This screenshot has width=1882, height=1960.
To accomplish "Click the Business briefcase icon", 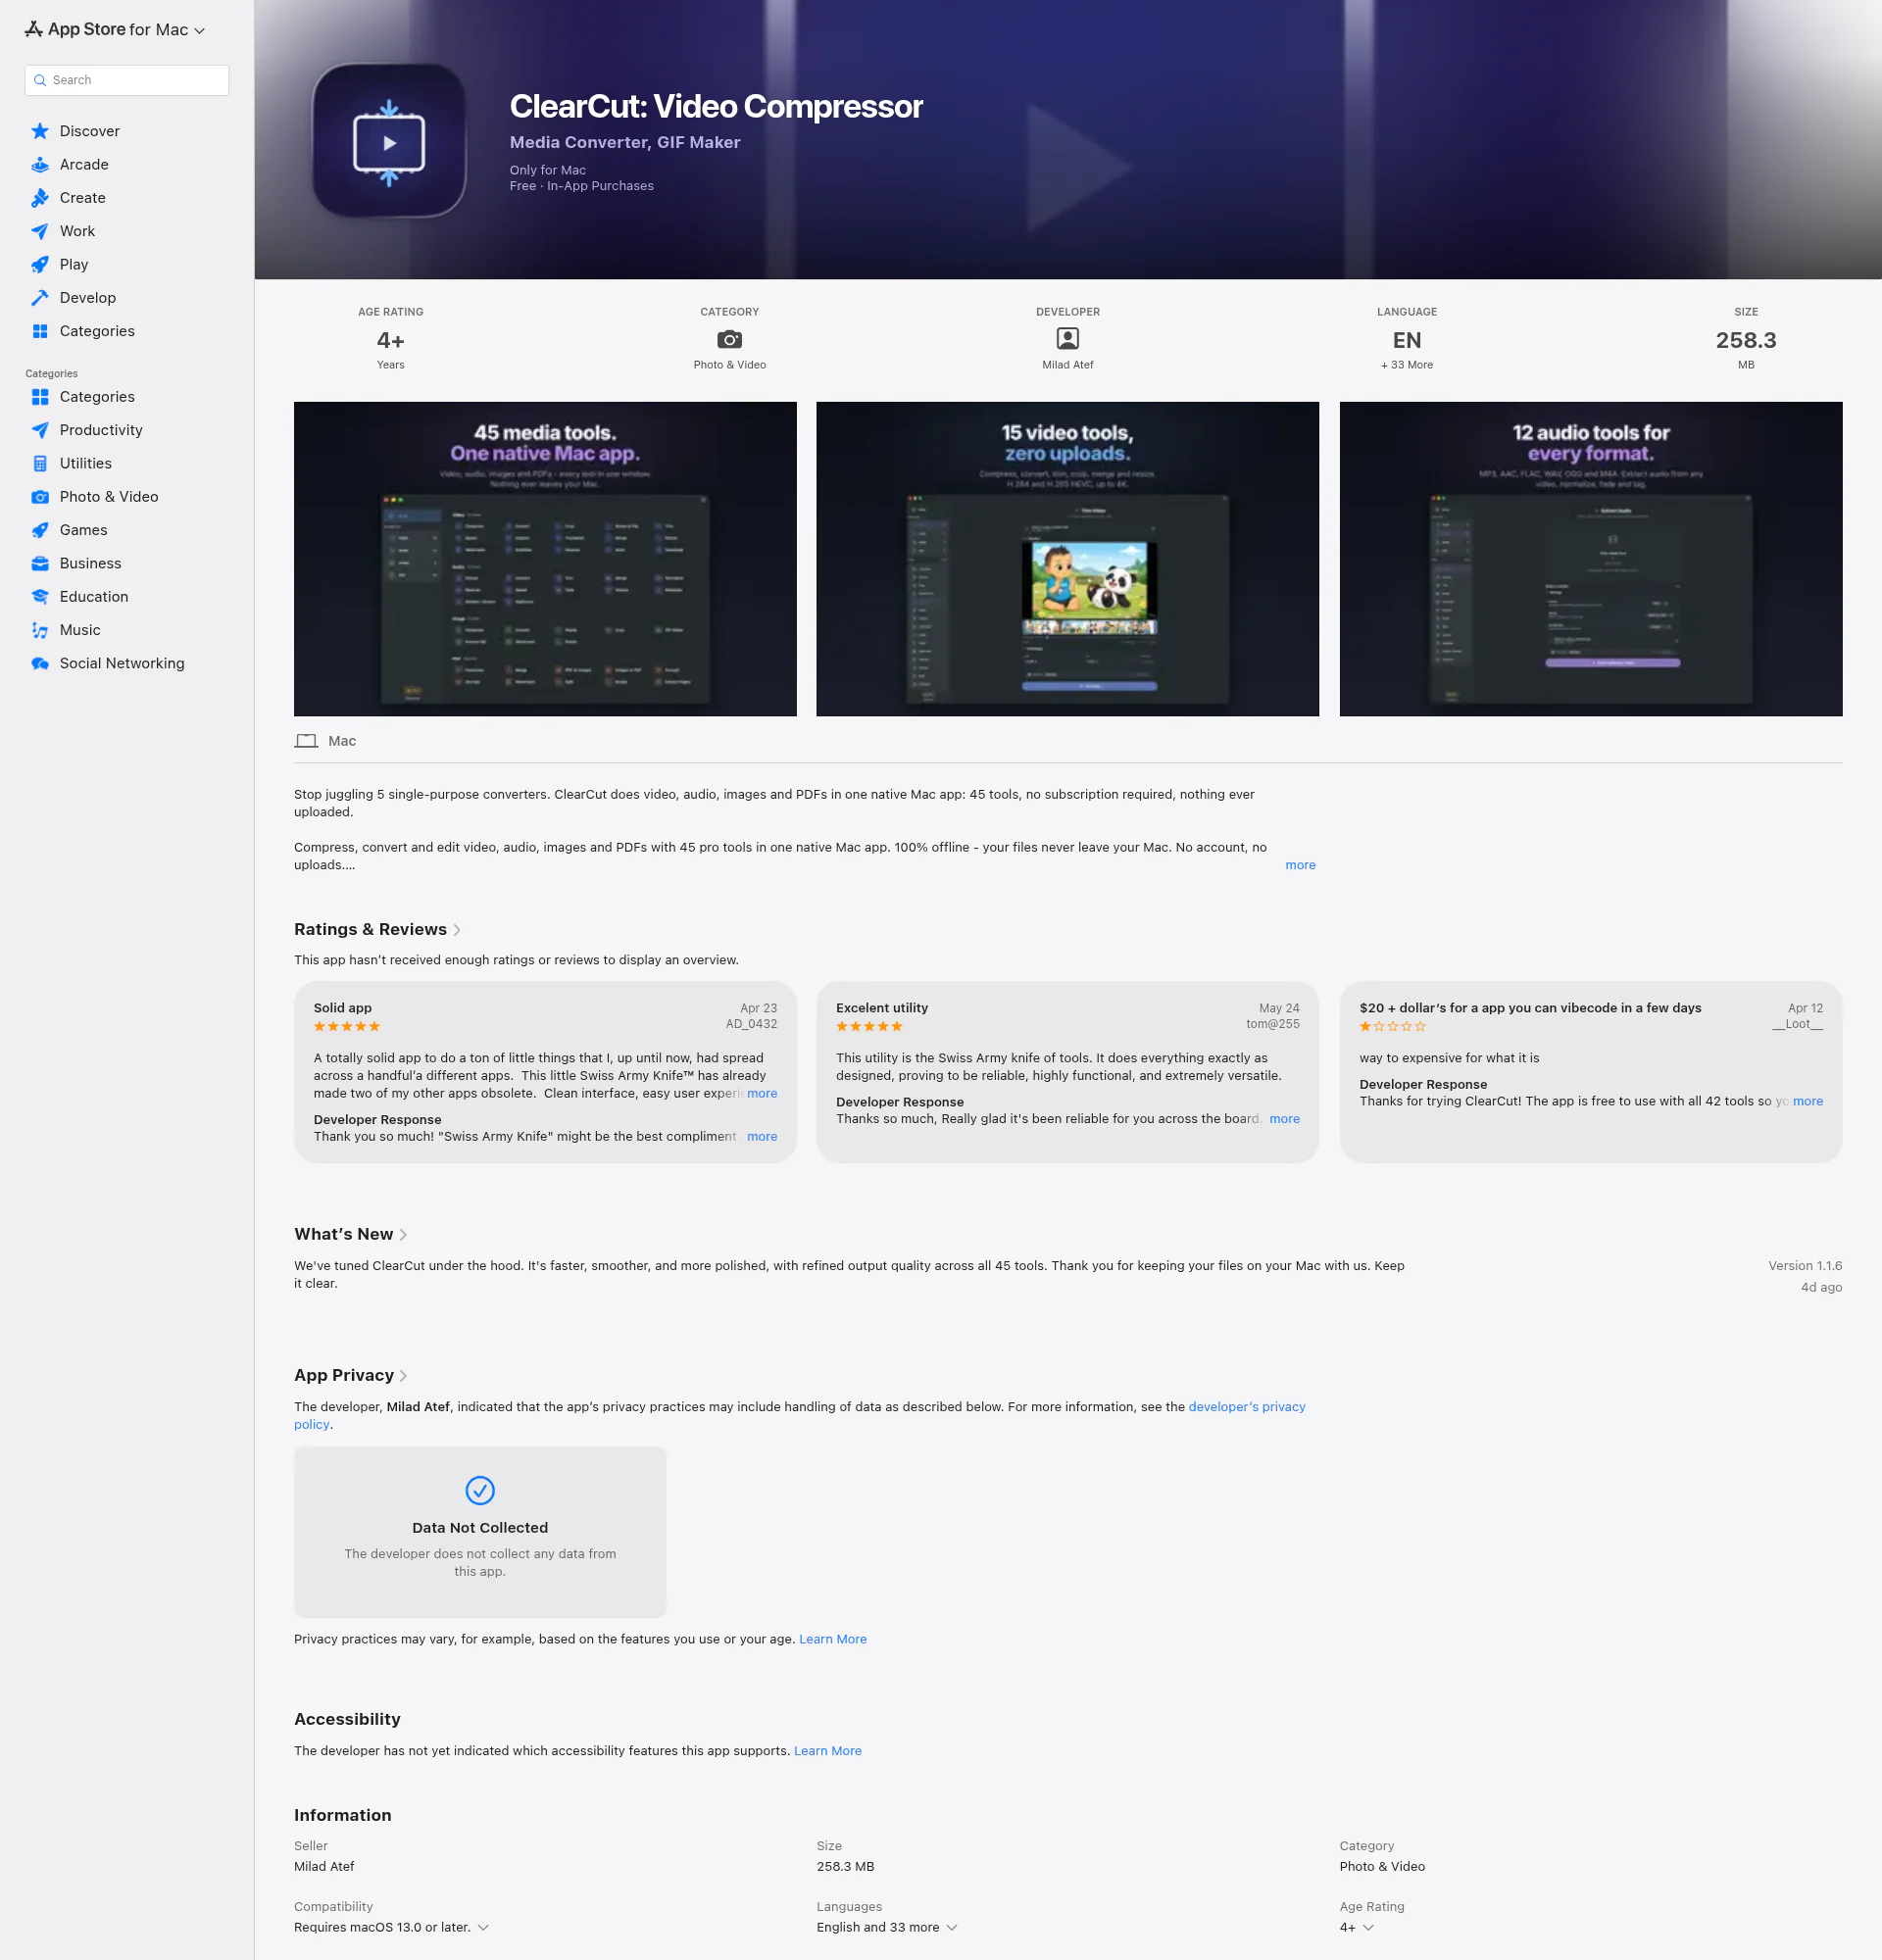I will [x=40, y=564].
